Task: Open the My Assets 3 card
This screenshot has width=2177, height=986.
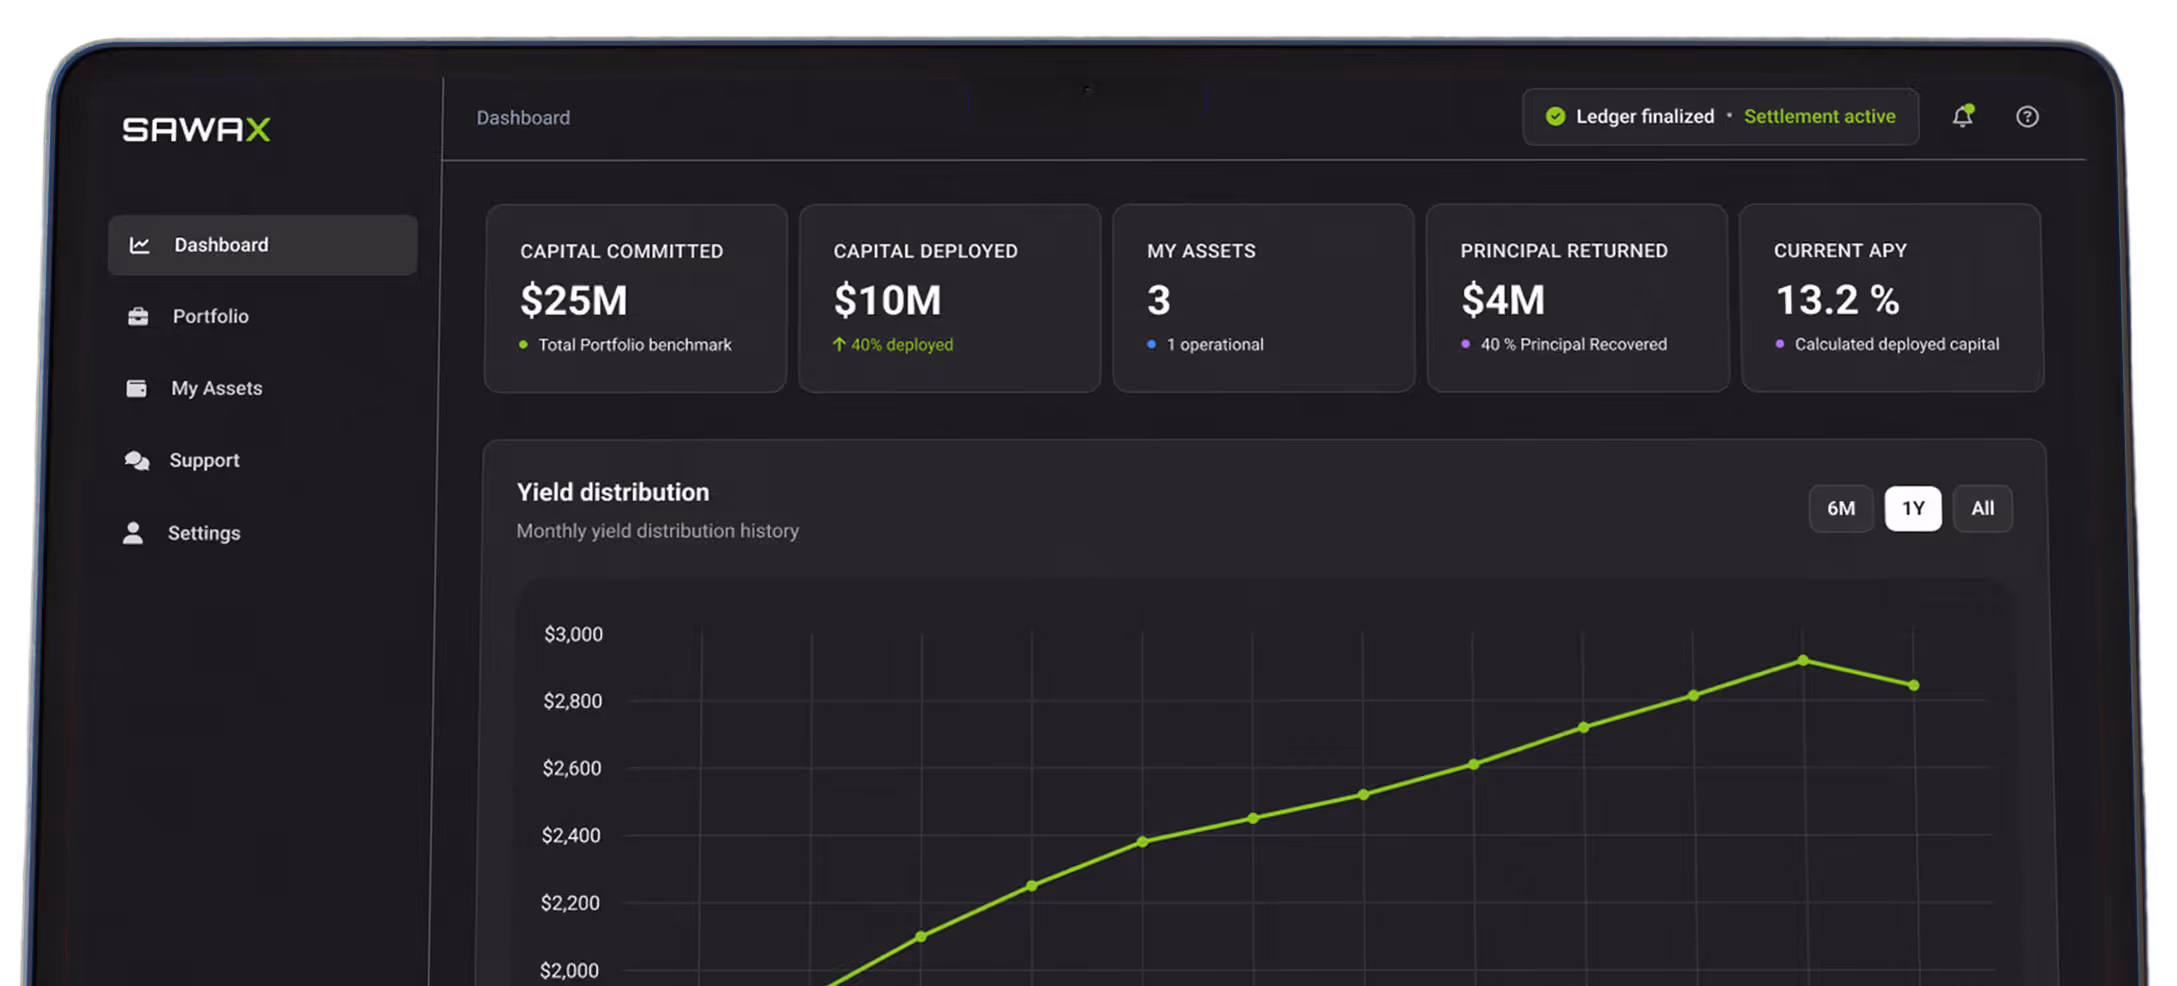Action: click(1263, 298)
